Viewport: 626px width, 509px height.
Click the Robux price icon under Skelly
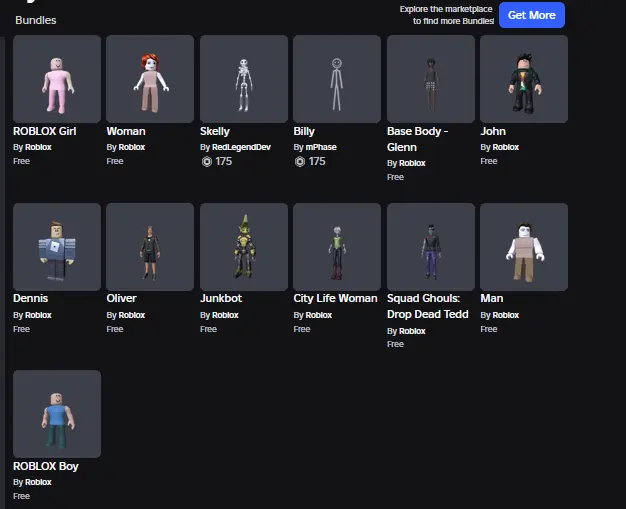[x=206, y=161]
